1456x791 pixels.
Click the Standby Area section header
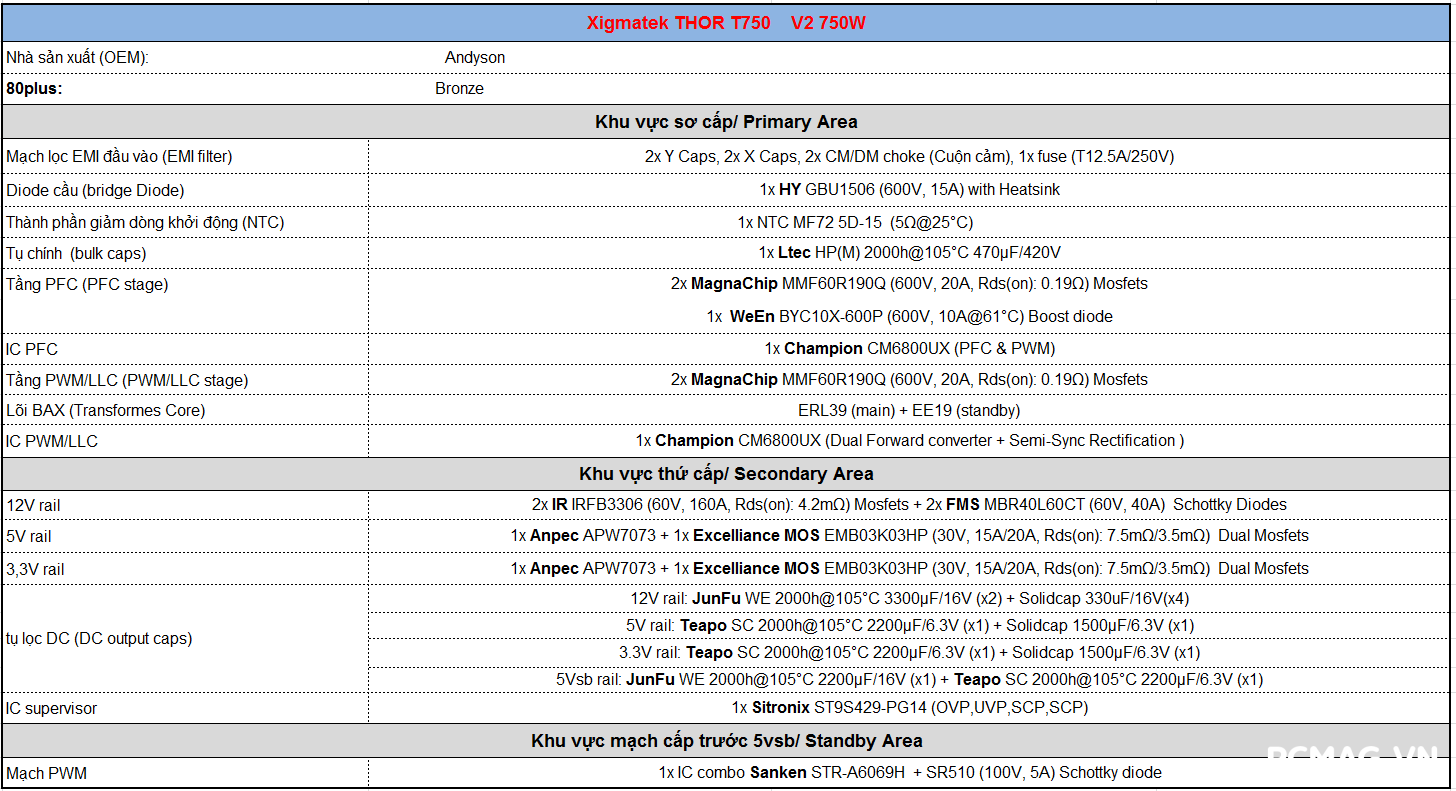point(726,741)
